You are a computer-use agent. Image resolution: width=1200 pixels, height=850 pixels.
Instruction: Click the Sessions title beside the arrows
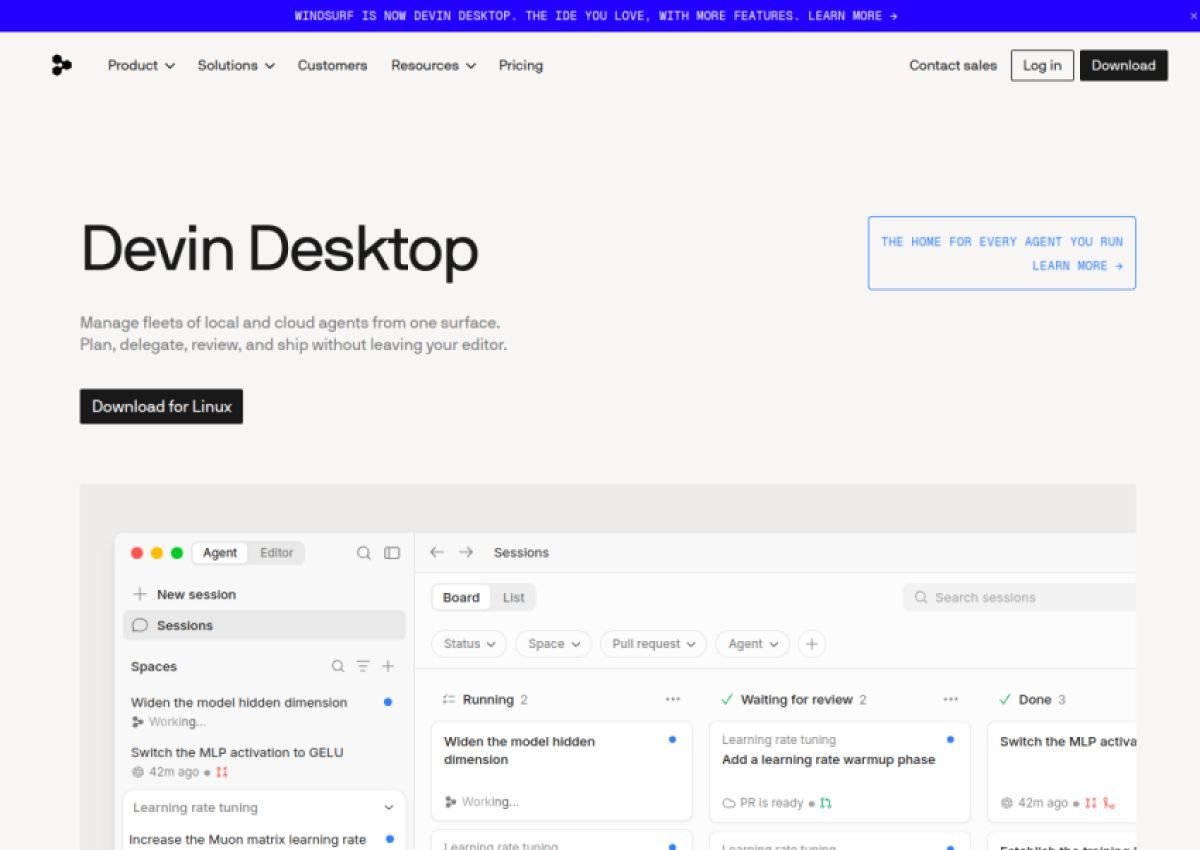[x=521, y=552]
